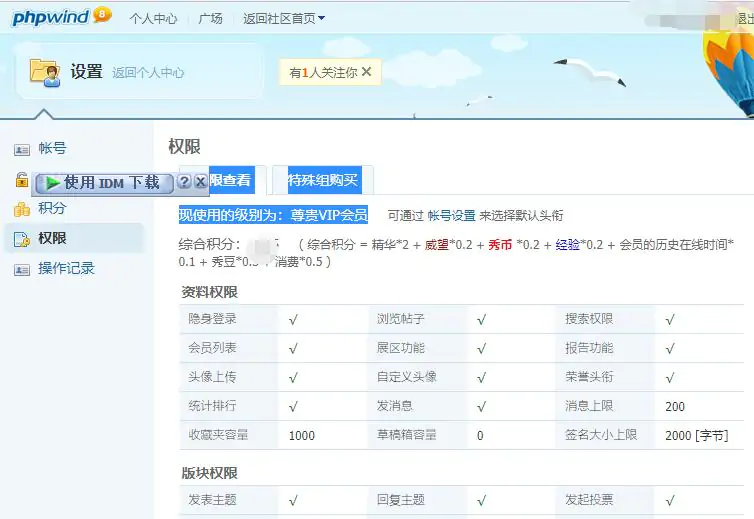Click 返回个人中心 link
Viewport: 754px width, 519px height.
coord(148,73)
